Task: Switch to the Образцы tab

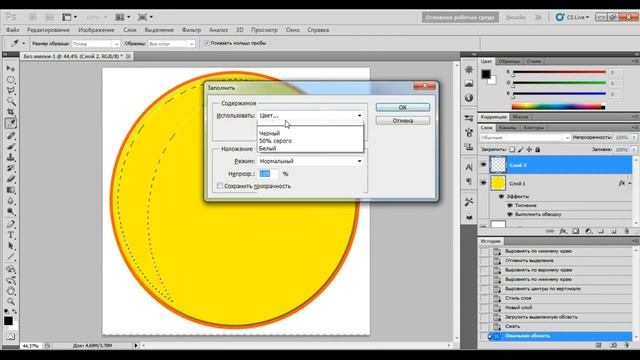Action: pyautogui.click(x=509, y=61)
